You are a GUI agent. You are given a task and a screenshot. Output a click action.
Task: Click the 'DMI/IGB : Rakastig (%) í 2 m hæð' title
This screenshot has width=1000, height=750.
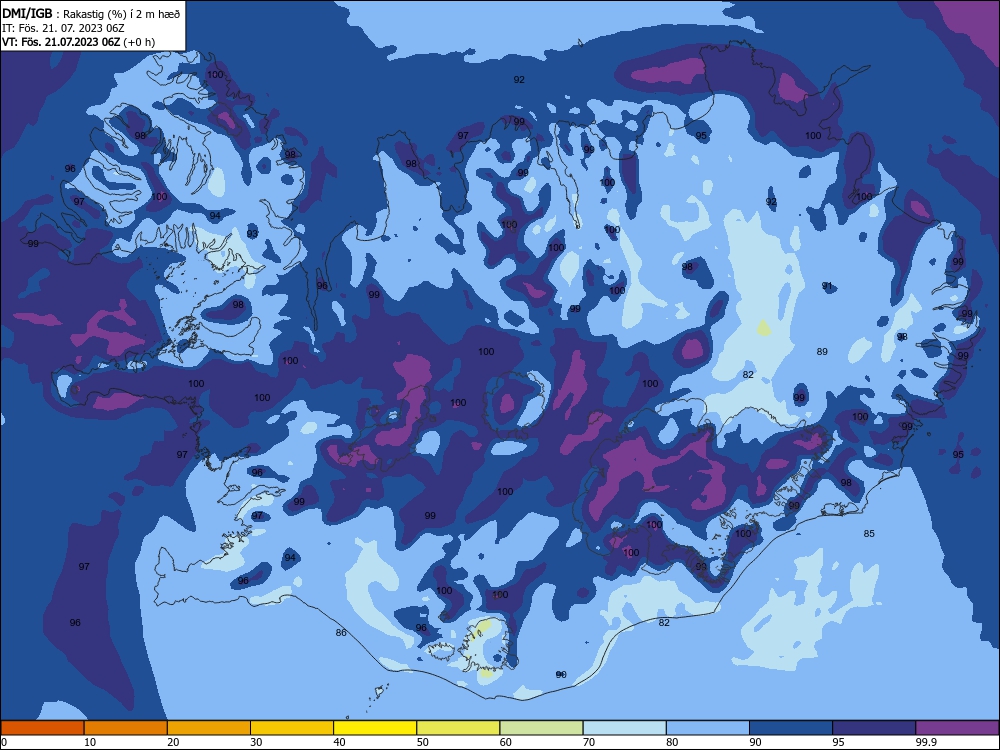coord(91,13)
